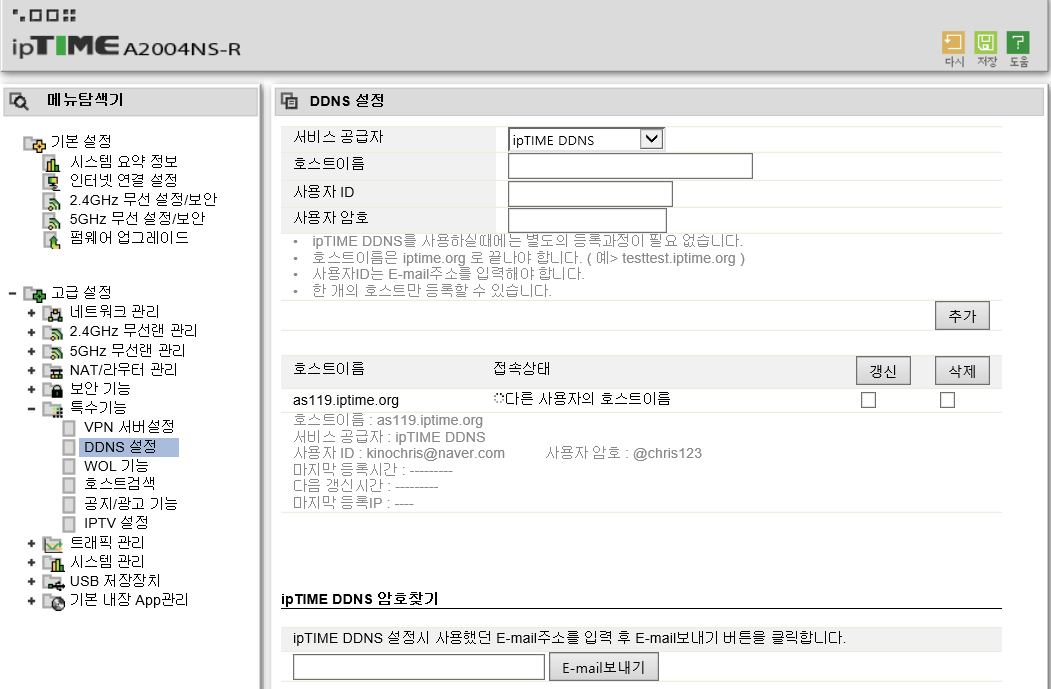Open VPN 서버설정 menu item

(x=129, y=427)
